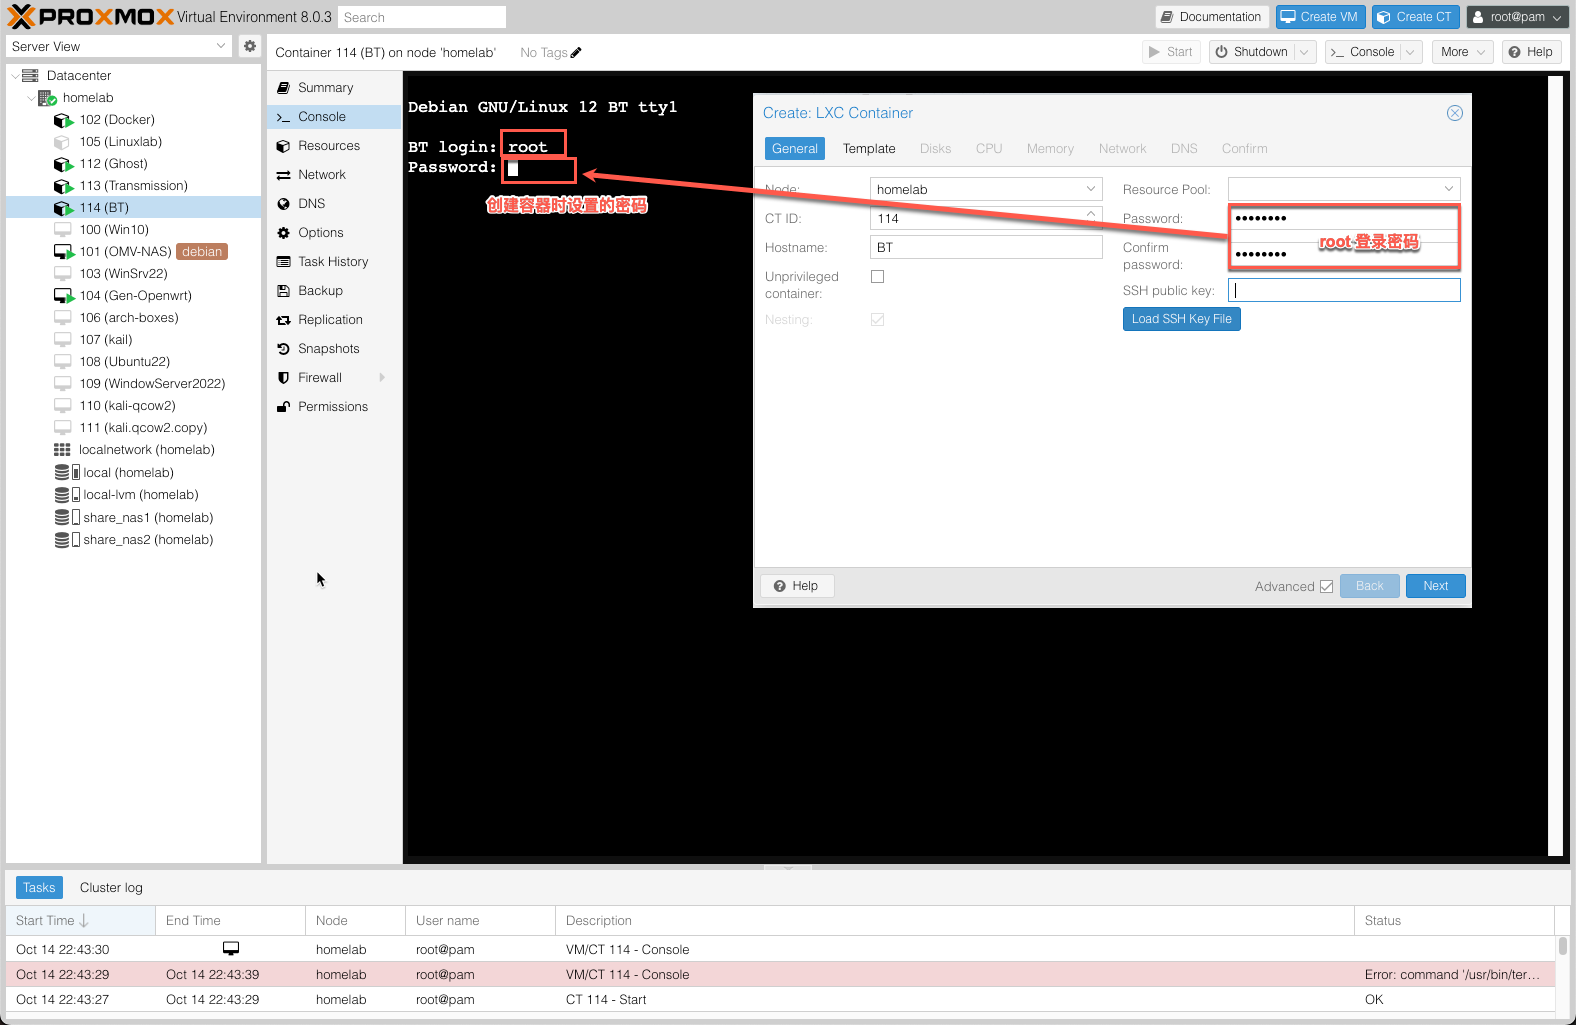Click the debian tag on 101 (OMV-NAS)
1576x1025 pixels.
[x=202, y=252]
